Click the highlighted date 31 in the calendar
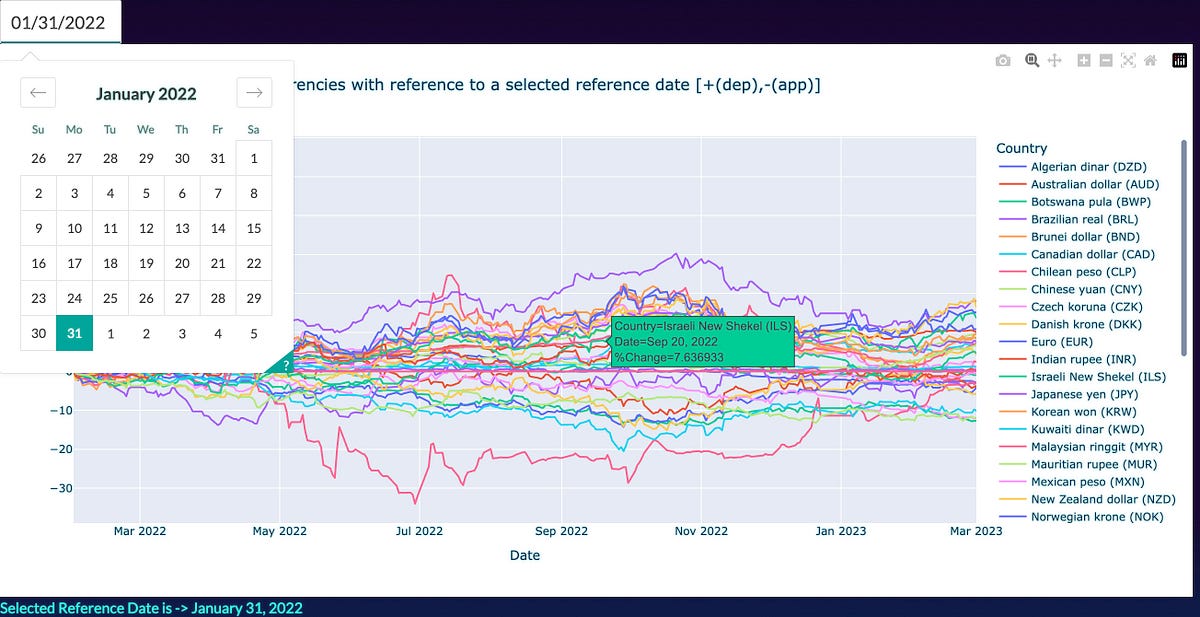The height and width of the screenshot is (617, 1200). 74,333
